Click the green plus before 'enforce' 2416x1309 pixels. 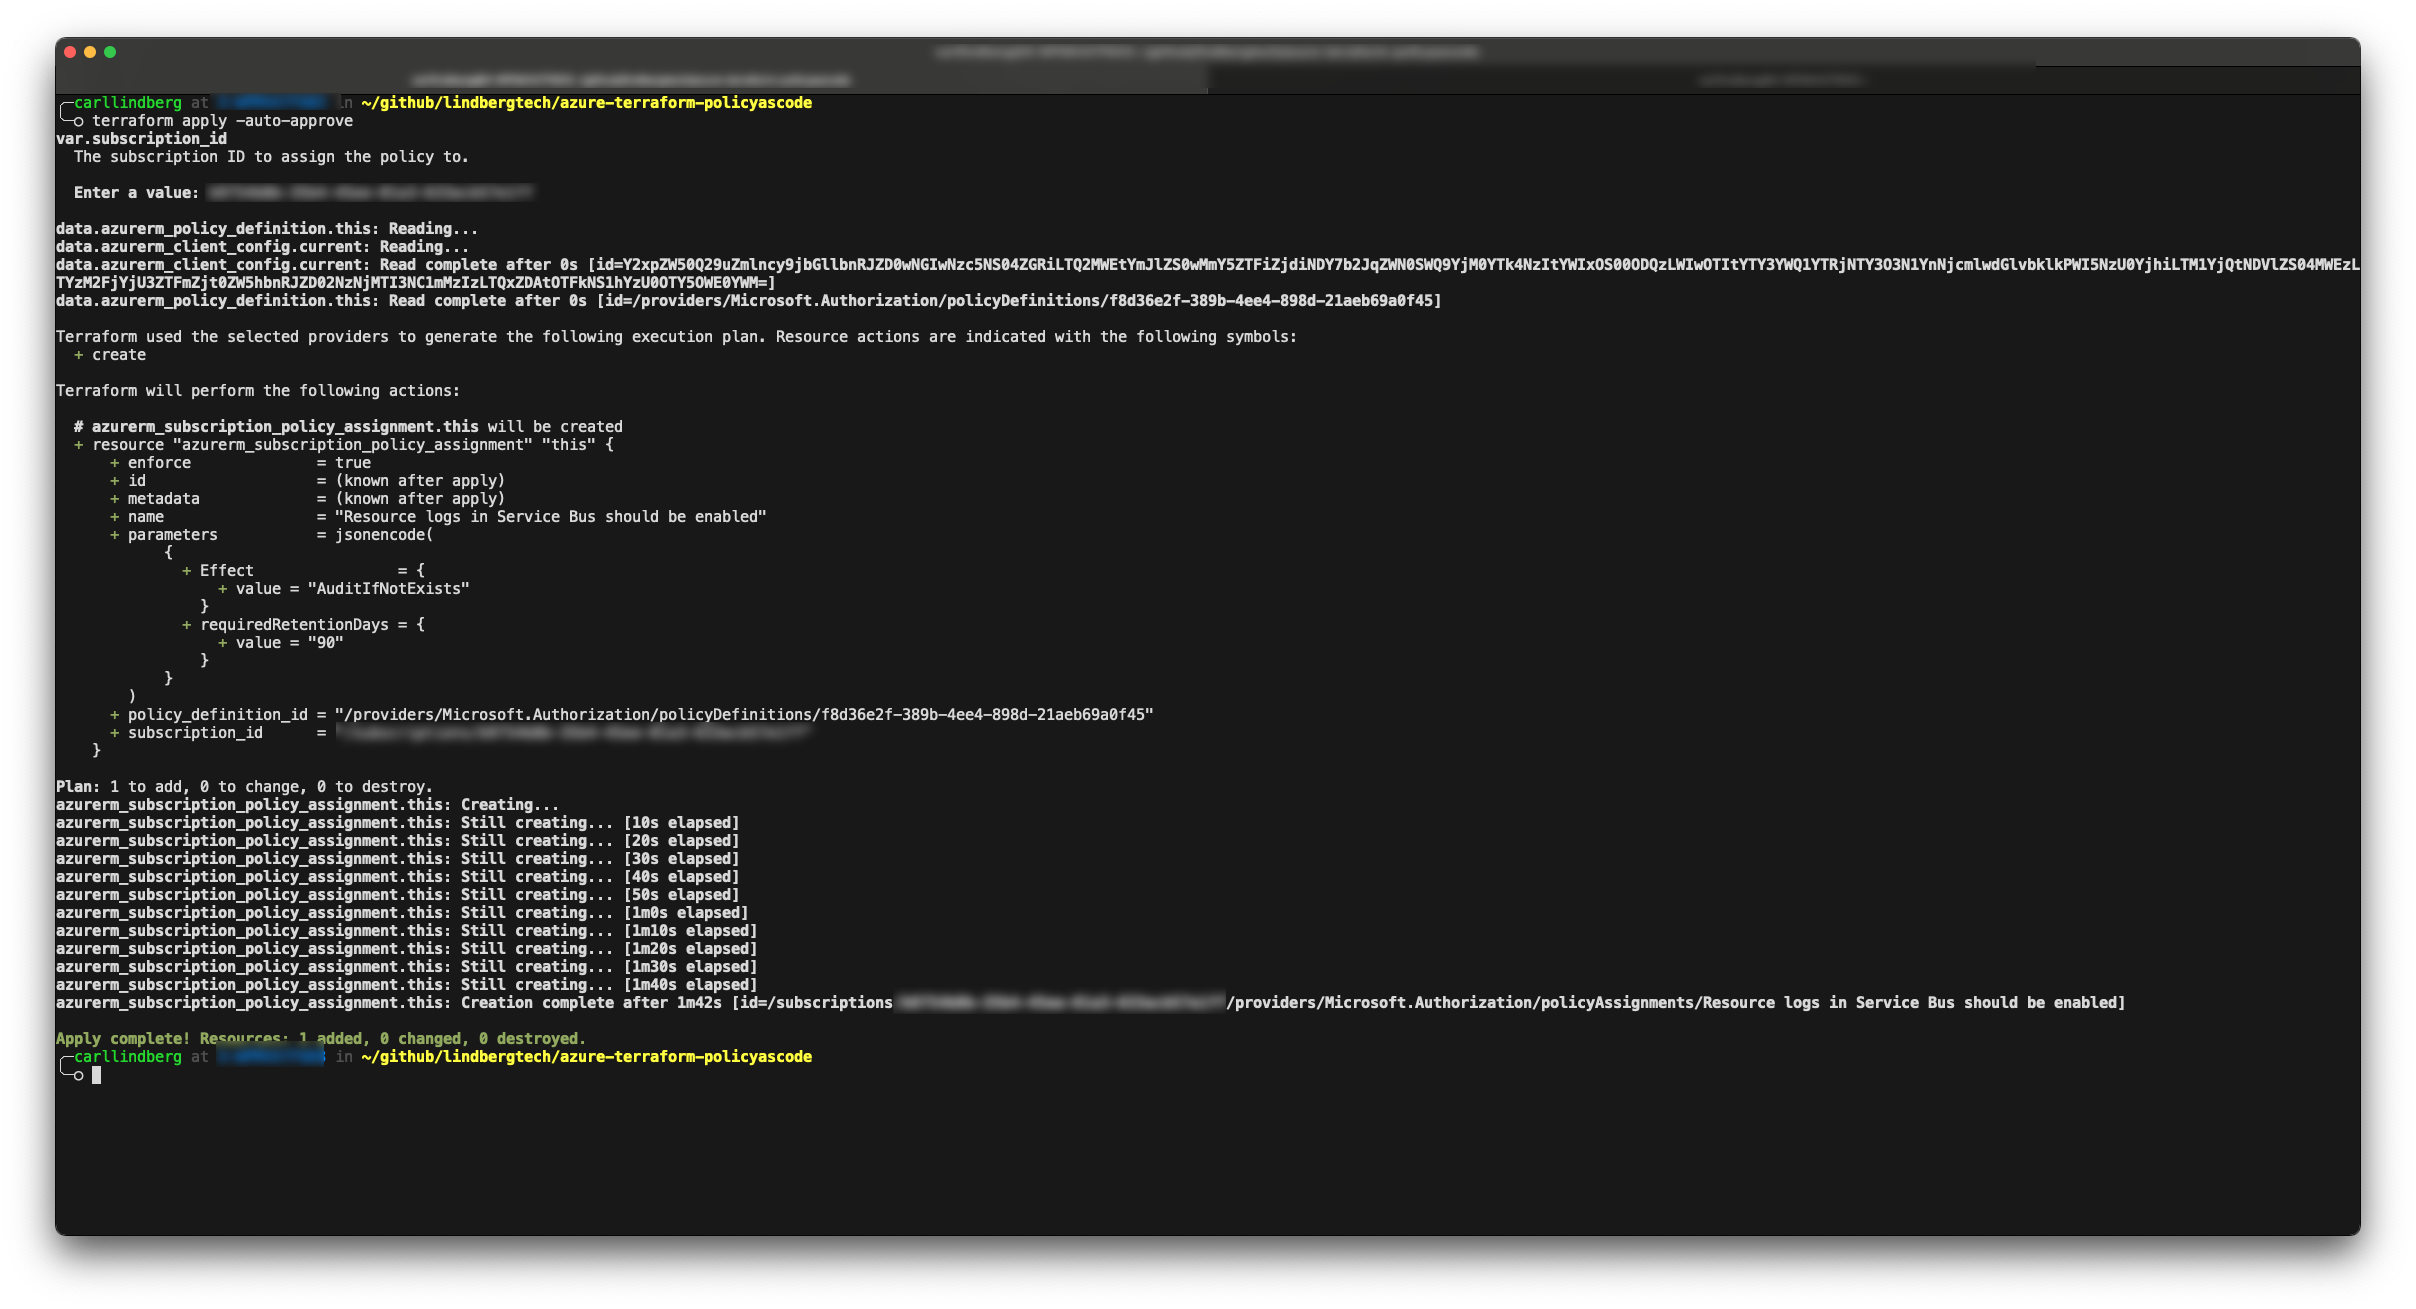pyautogui.click(x=114, y=463)
